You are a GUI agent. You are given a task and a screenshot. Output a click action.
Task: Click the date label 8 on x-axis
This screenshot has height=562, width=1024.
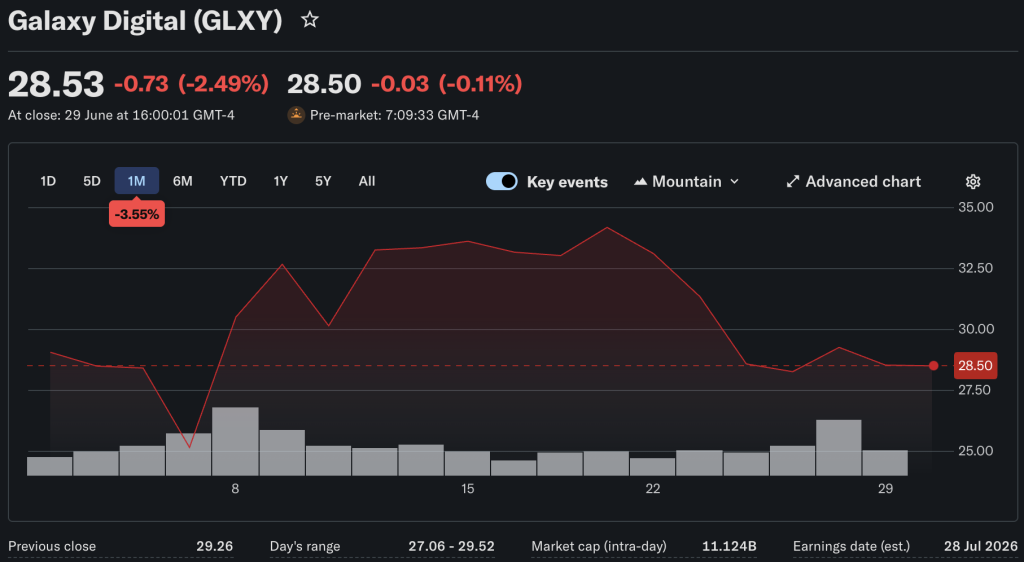pos(235,489)
